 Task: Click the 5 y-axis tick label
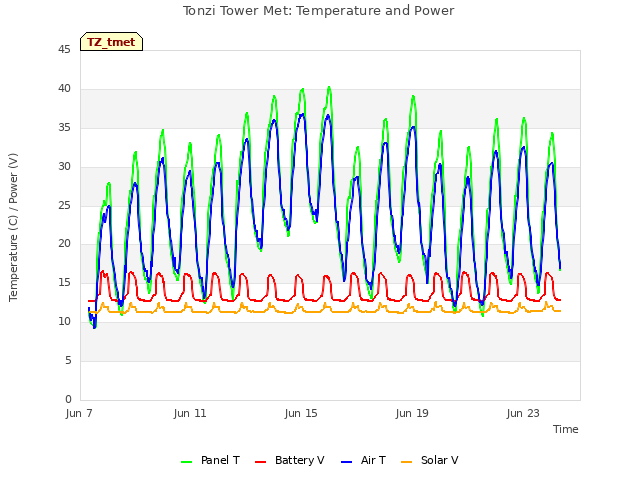68,360
